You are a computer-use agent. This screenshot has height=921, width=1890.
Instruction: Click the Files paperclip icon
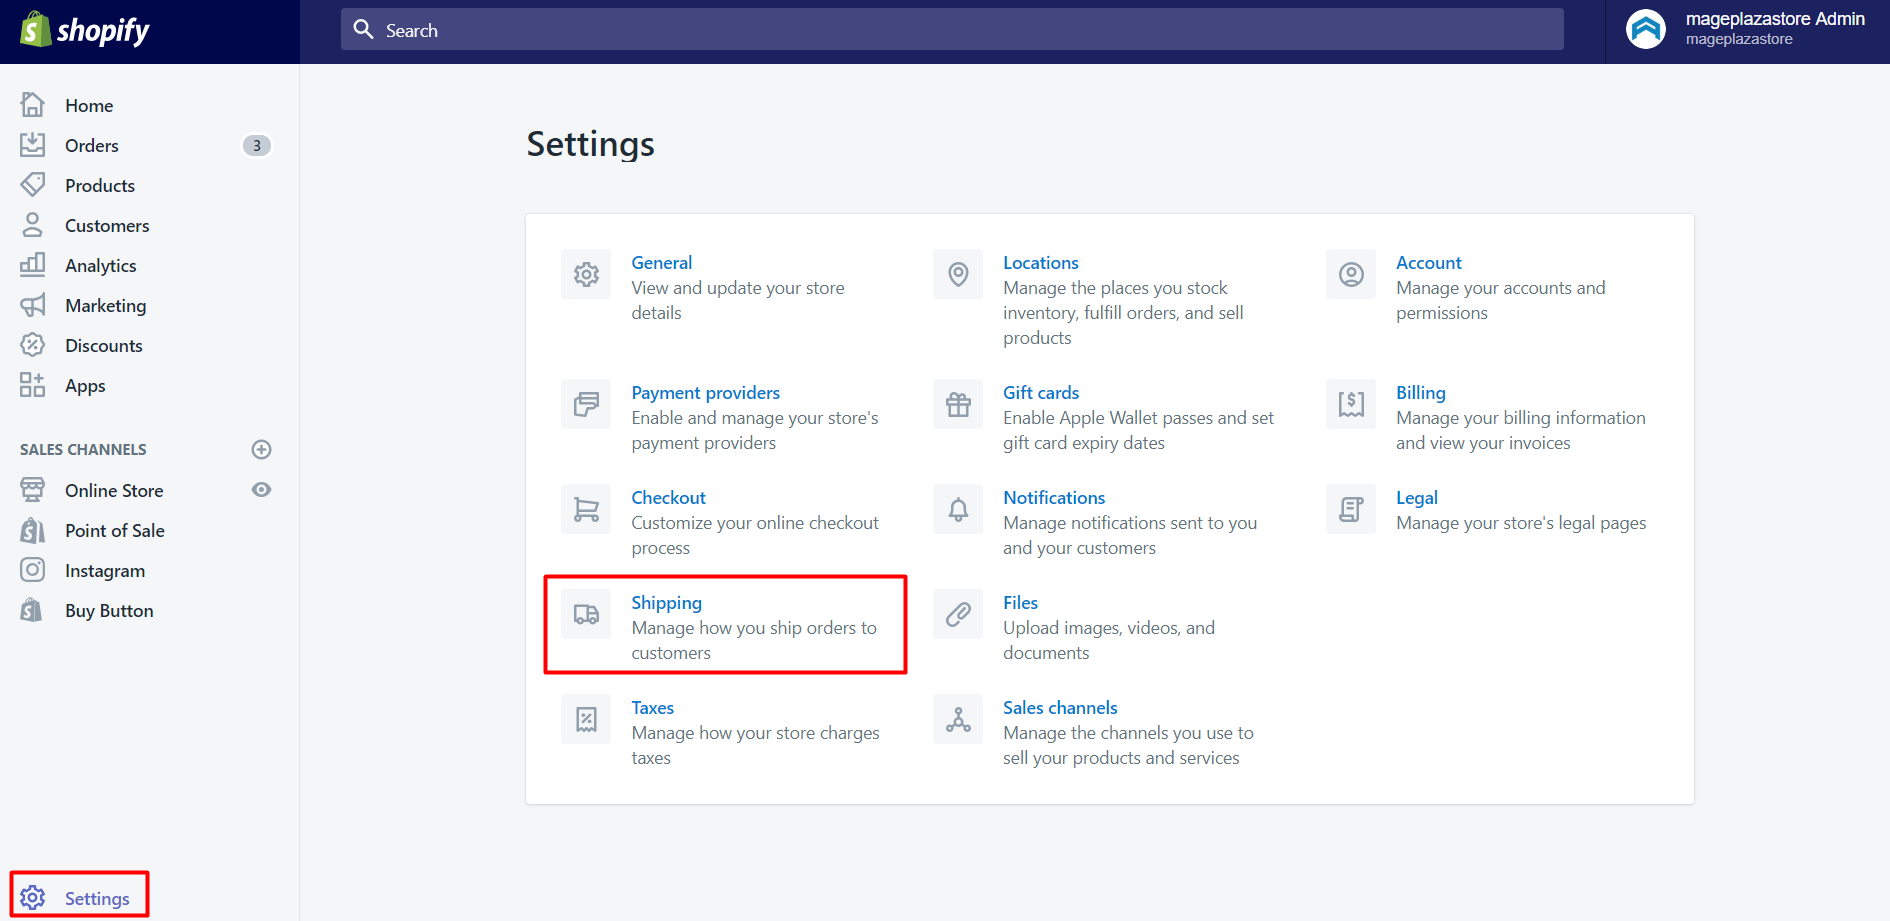click(x=958, y=614)
